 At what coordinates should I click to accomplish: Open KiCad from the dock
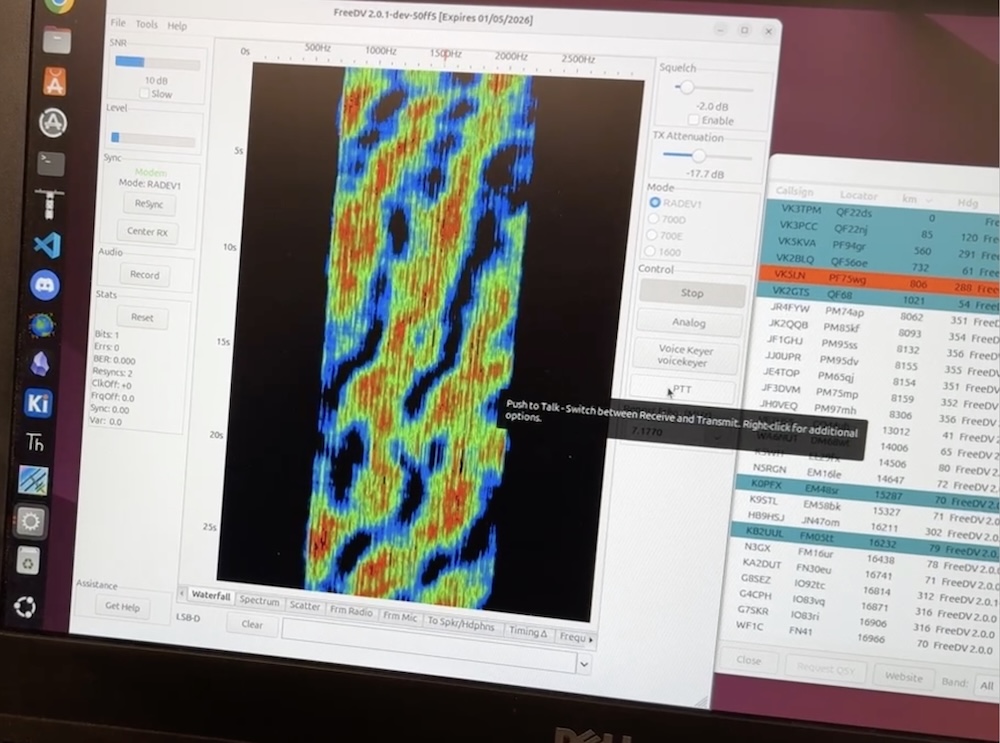[37, 403]
